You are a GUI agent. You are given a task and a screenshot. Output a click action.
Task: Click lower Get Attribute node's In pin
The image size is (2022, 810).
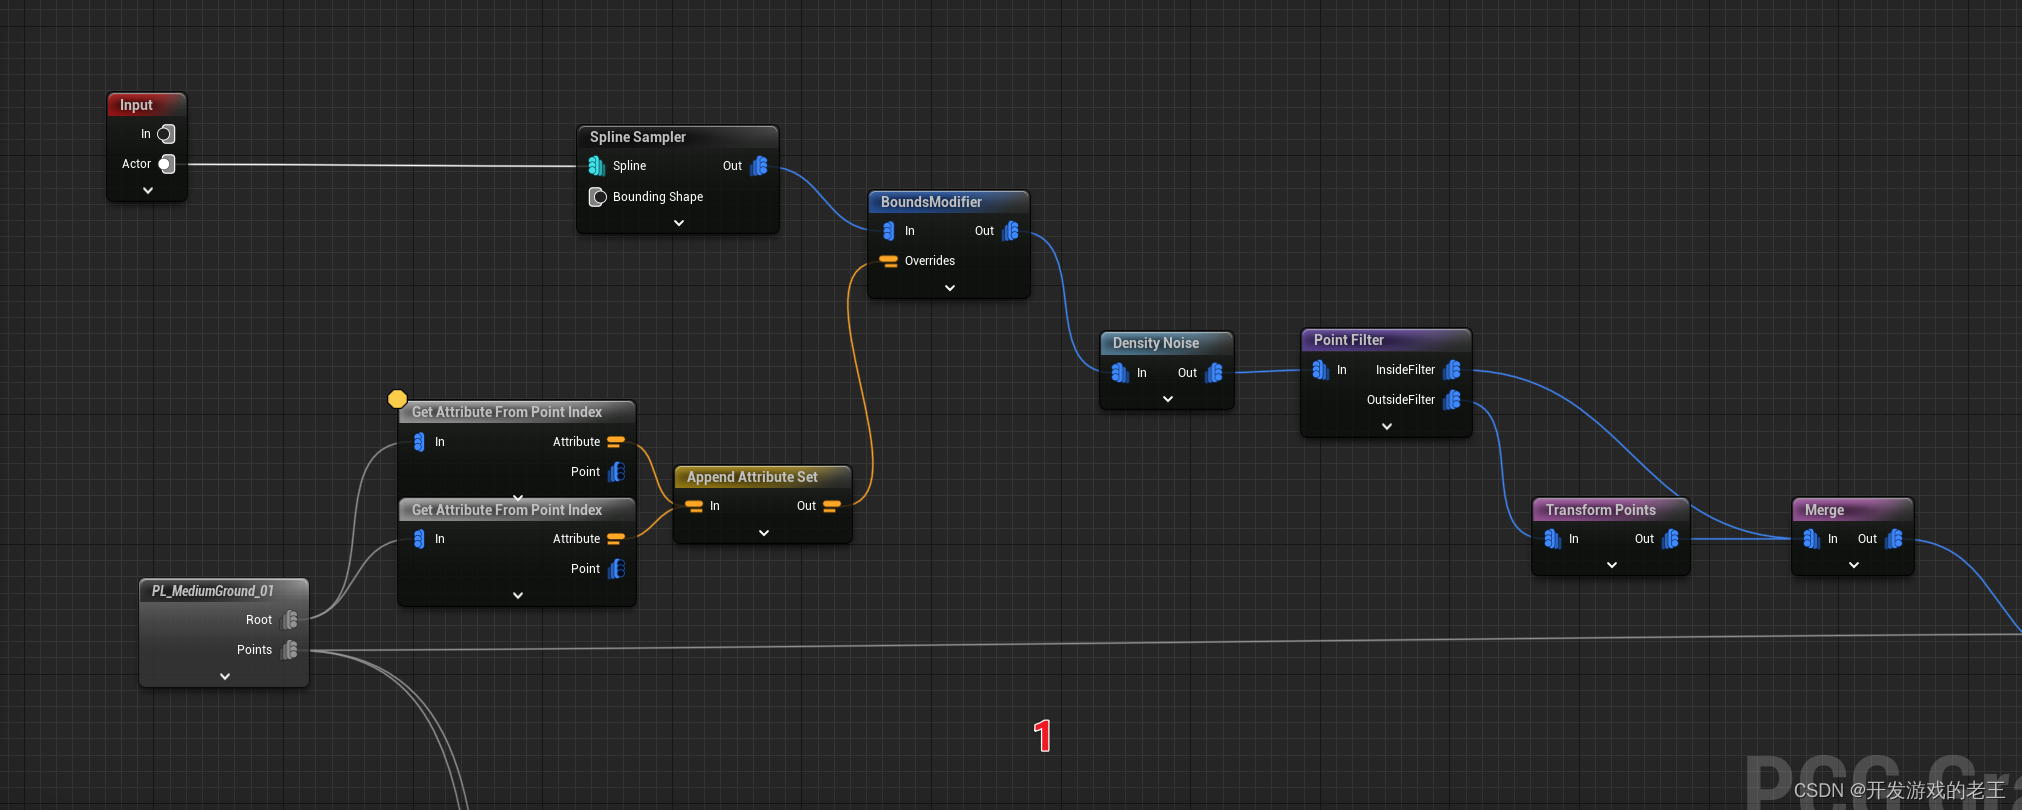tap(419, 539)
